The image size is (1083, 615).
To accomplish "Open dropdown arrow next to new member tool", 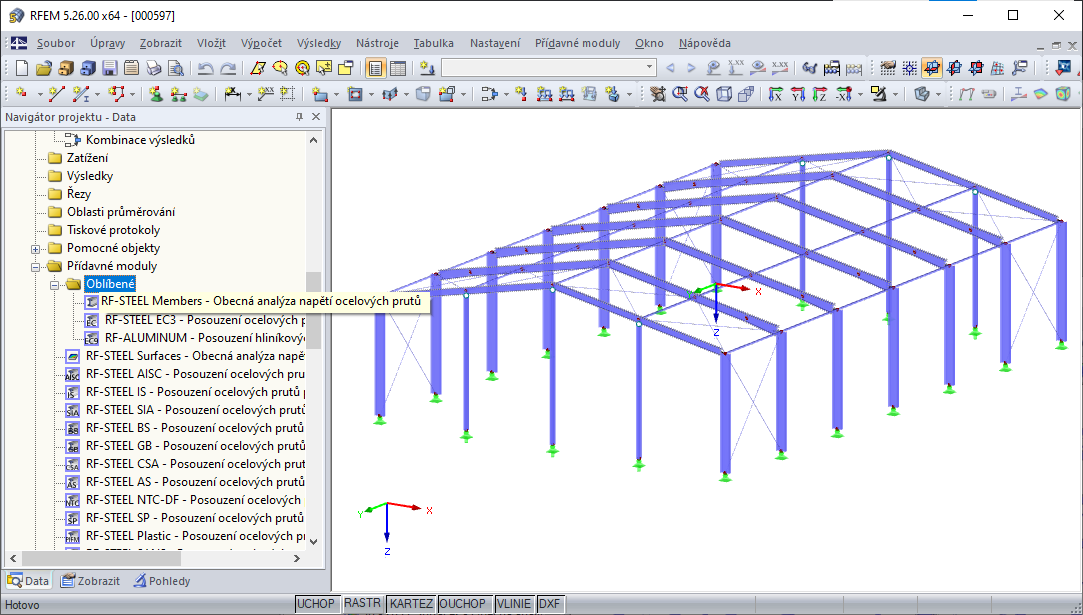I will coord(97,94).
